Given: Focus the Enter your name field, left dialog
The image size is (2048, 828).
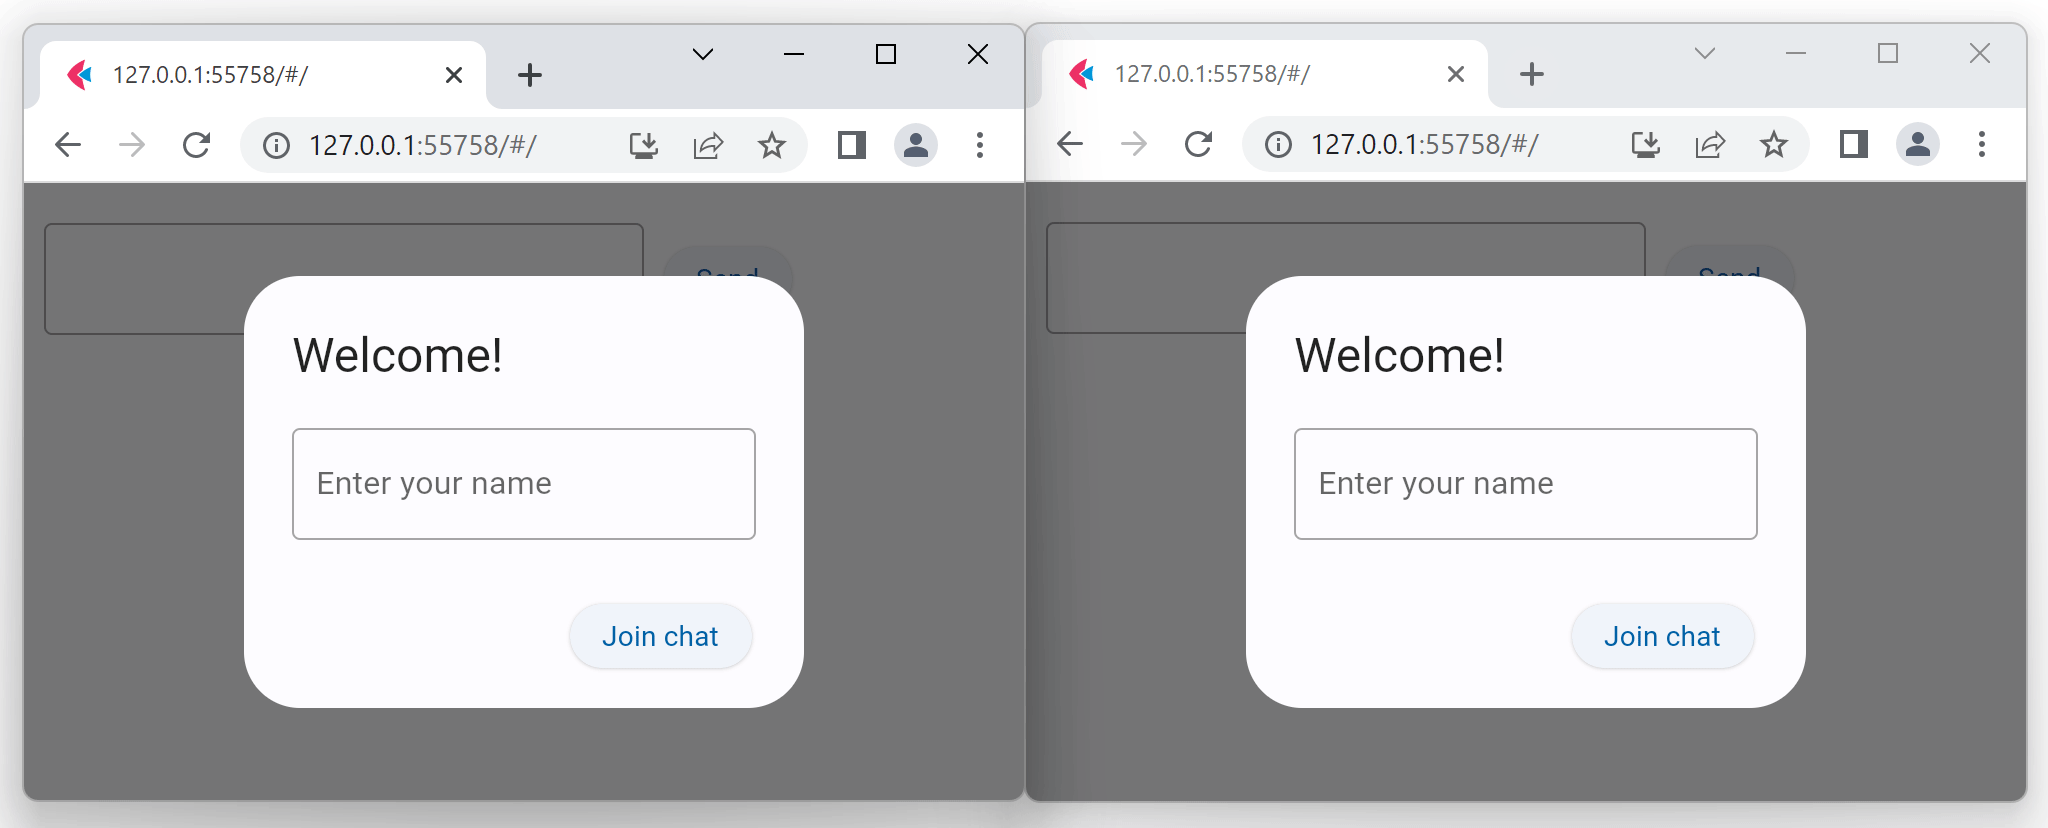Looking at the screenshot, I should [x=523, y=484].
